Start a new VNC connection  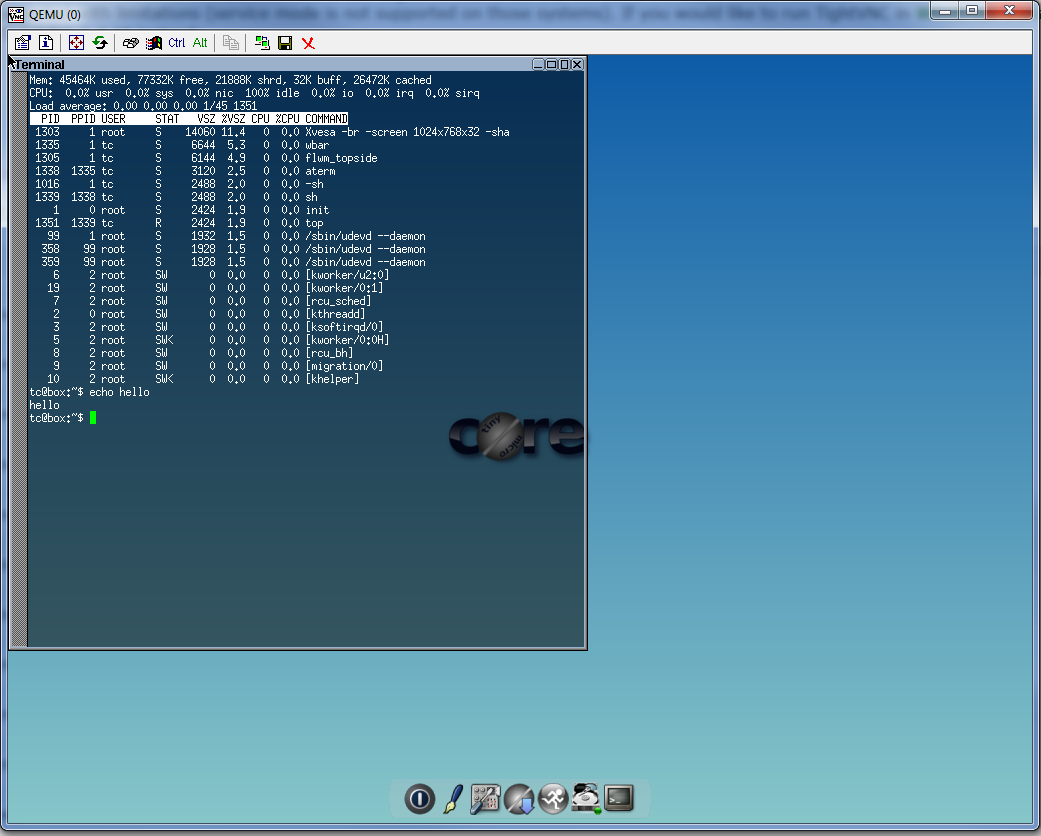tap(262, 43)
